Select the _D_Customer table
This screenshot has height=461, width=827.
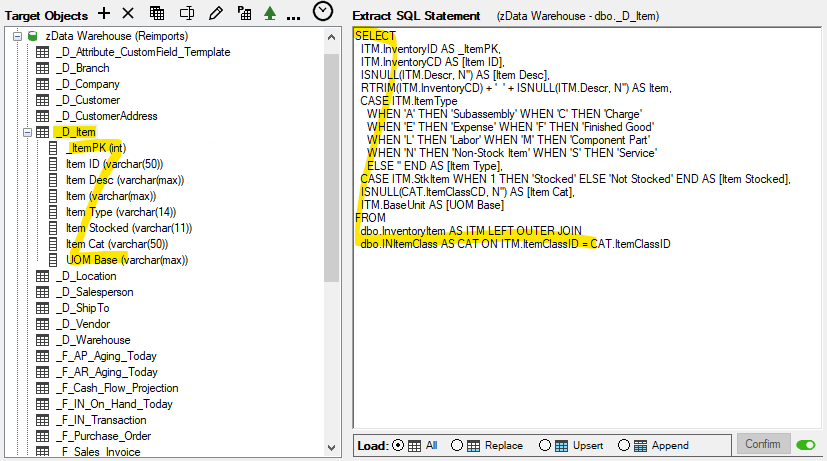[88, 100]
